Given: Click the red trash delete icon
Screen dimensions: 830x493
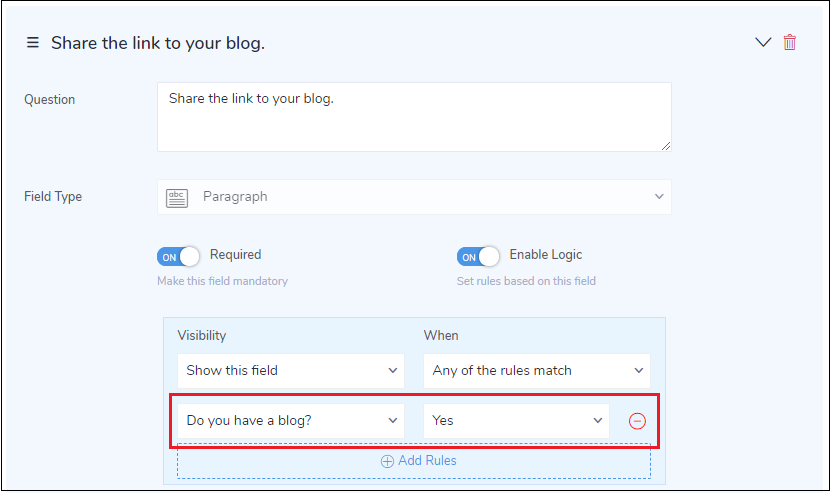Looking at the screenshot, I should pos(790,43).
